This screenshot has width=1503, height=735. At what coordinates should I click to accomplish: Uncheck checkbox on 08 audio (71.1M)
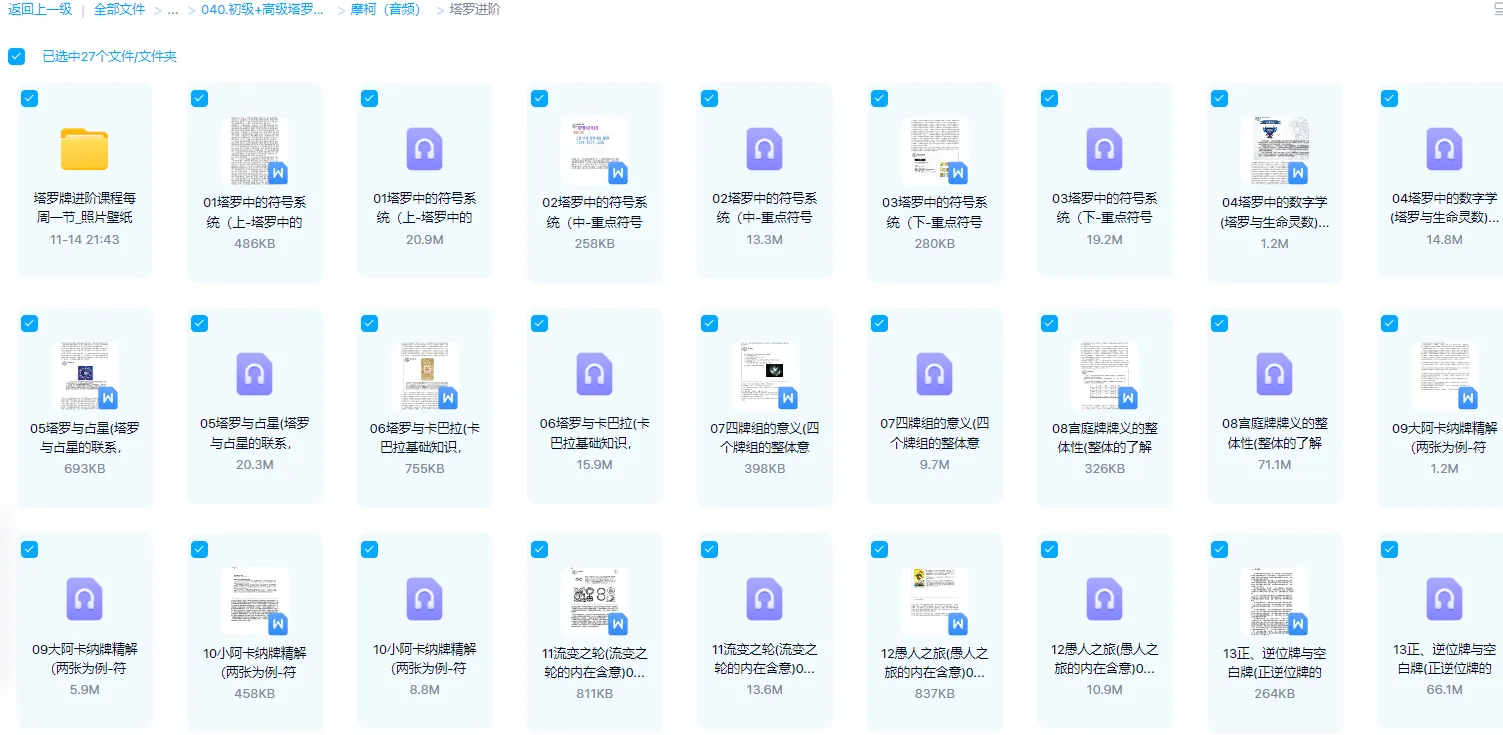pyautogui.click(x=1219, y=323)
